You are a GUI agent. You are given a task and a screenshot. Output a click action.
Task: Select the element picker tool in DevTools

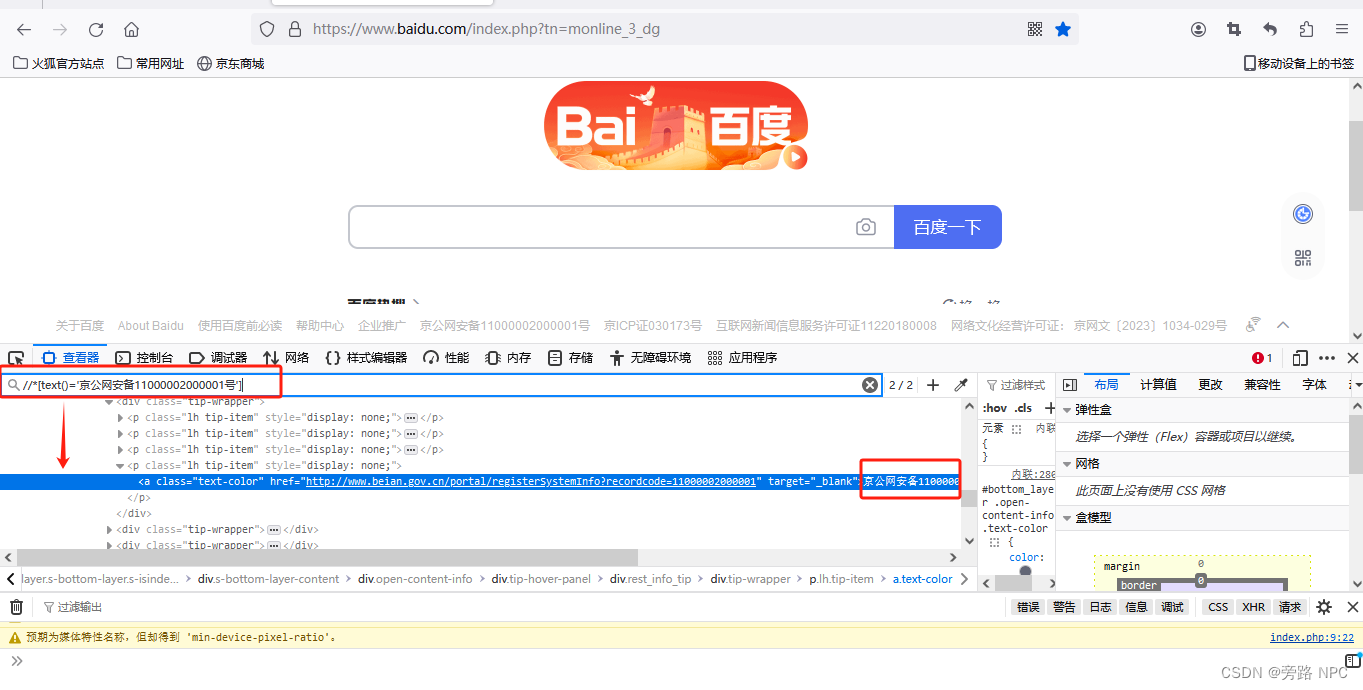tap(15, 357)
